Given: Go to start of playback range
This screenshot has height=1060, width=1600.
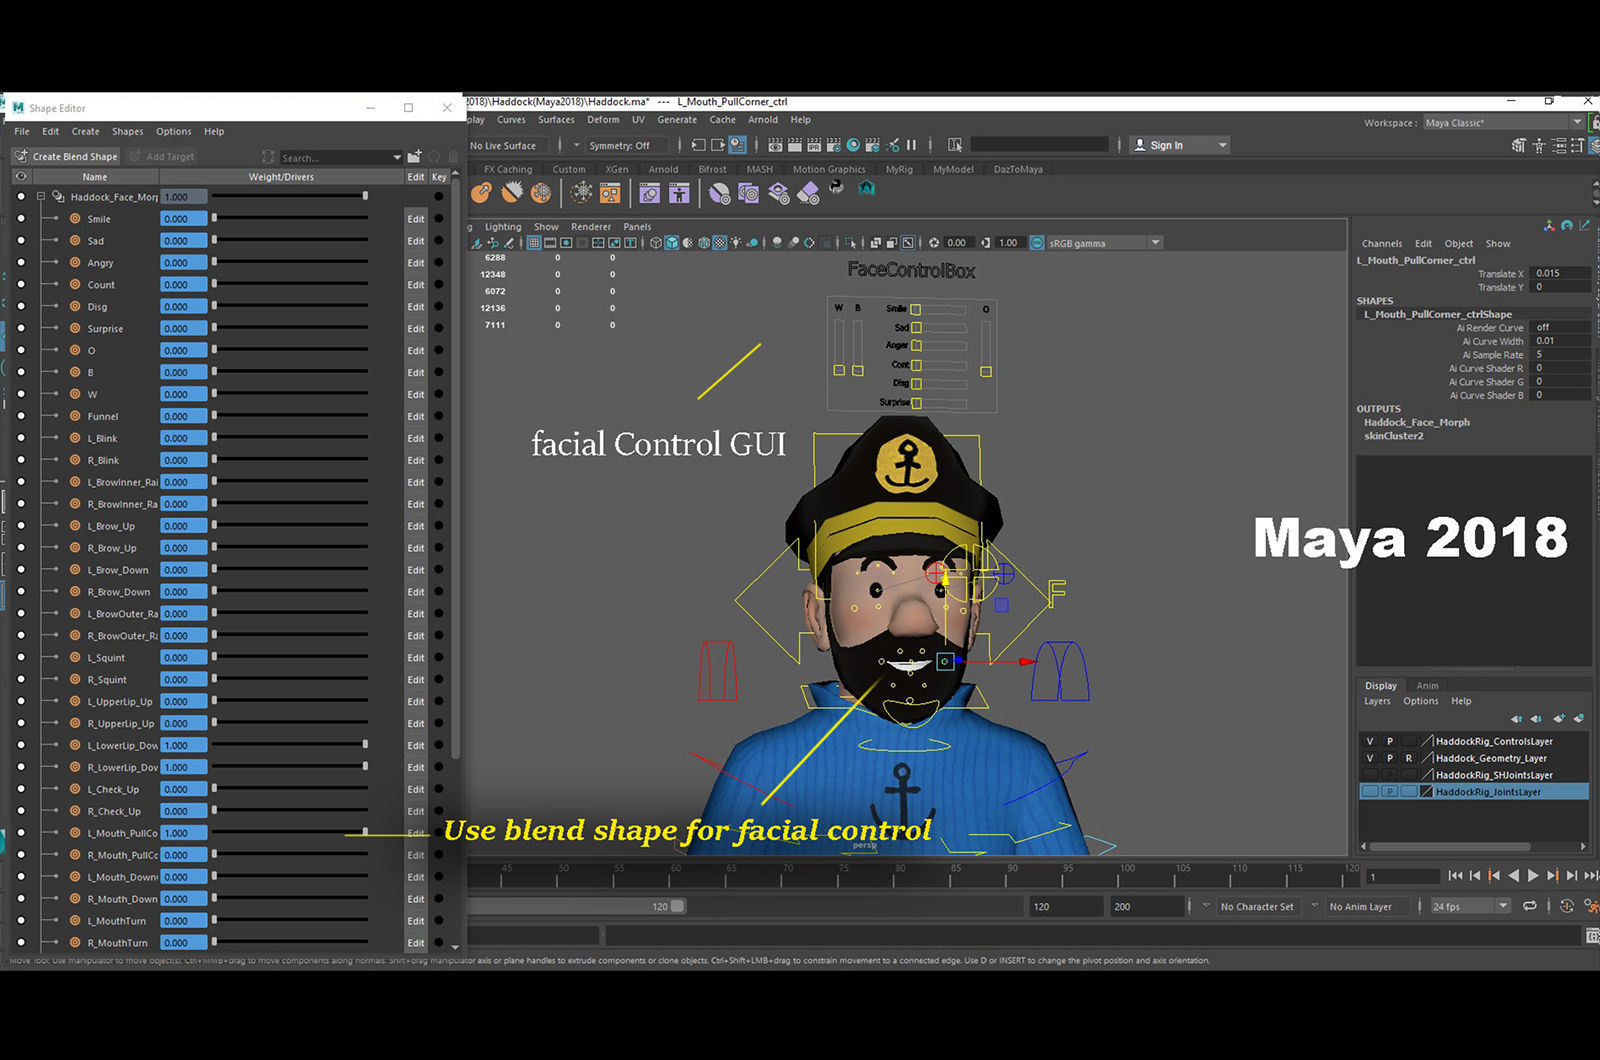Looking at the screenshot, I should pos(1455,875).
